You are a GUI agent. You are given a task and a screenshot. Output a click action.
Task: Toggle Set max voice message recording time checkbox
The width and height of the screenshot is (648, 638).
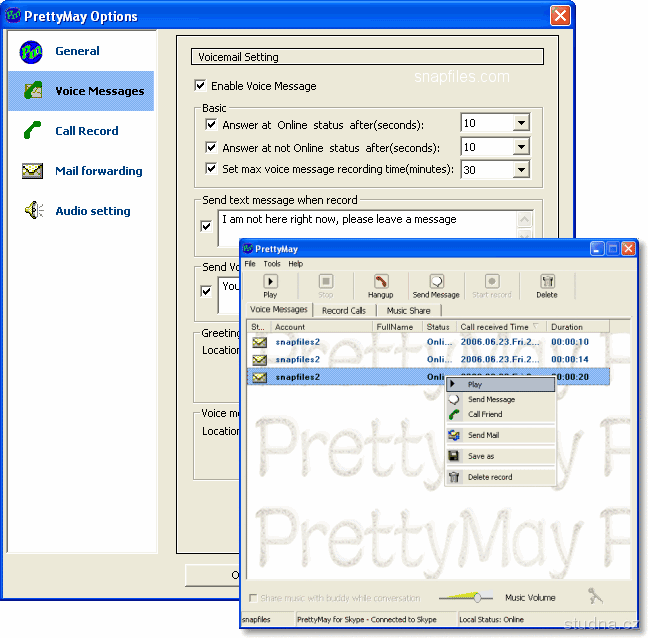pos(211,169)
